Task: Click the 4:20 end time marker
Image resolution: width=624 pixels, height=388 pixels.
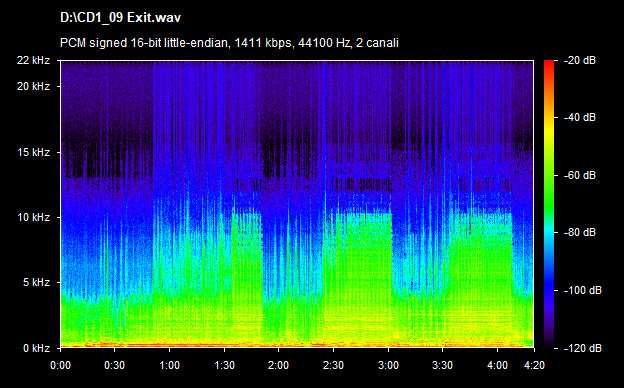Action: point(534,365)
